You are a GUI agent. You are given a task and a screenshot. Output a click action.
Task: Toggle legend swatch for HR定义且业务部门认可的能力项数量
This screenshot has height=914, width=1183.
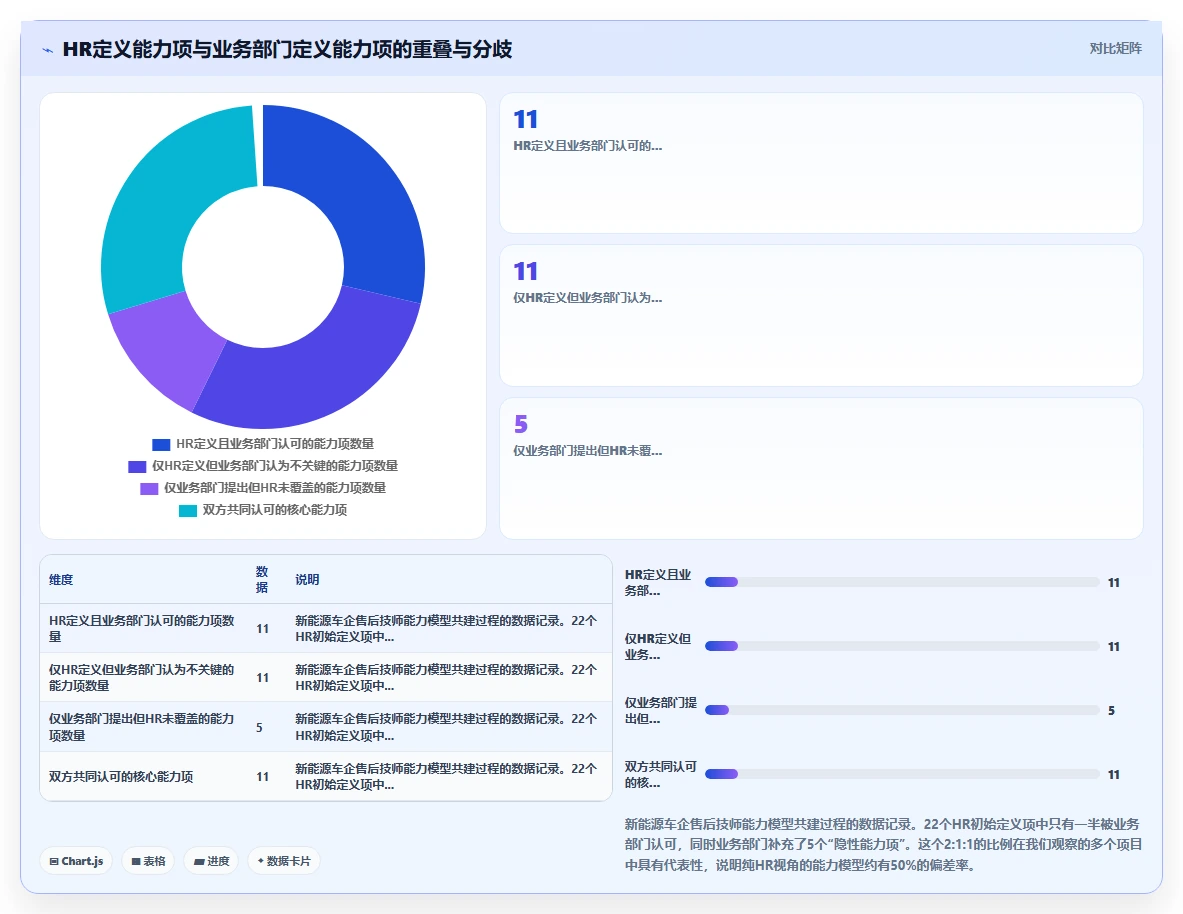pyautogui.click(x=161, y=445)
